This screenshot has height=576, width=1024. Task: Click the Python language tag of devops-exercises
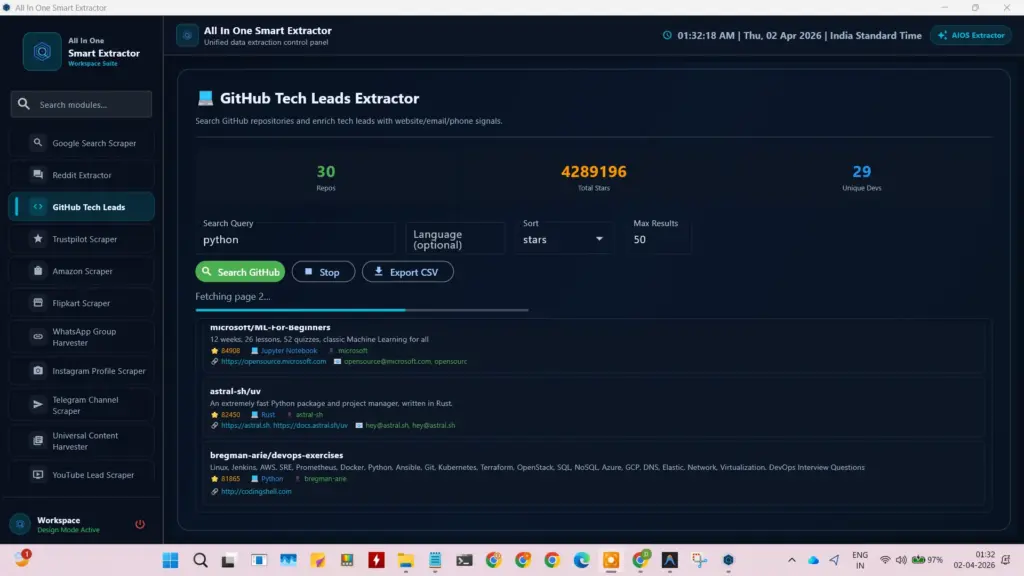click(272, 479)
